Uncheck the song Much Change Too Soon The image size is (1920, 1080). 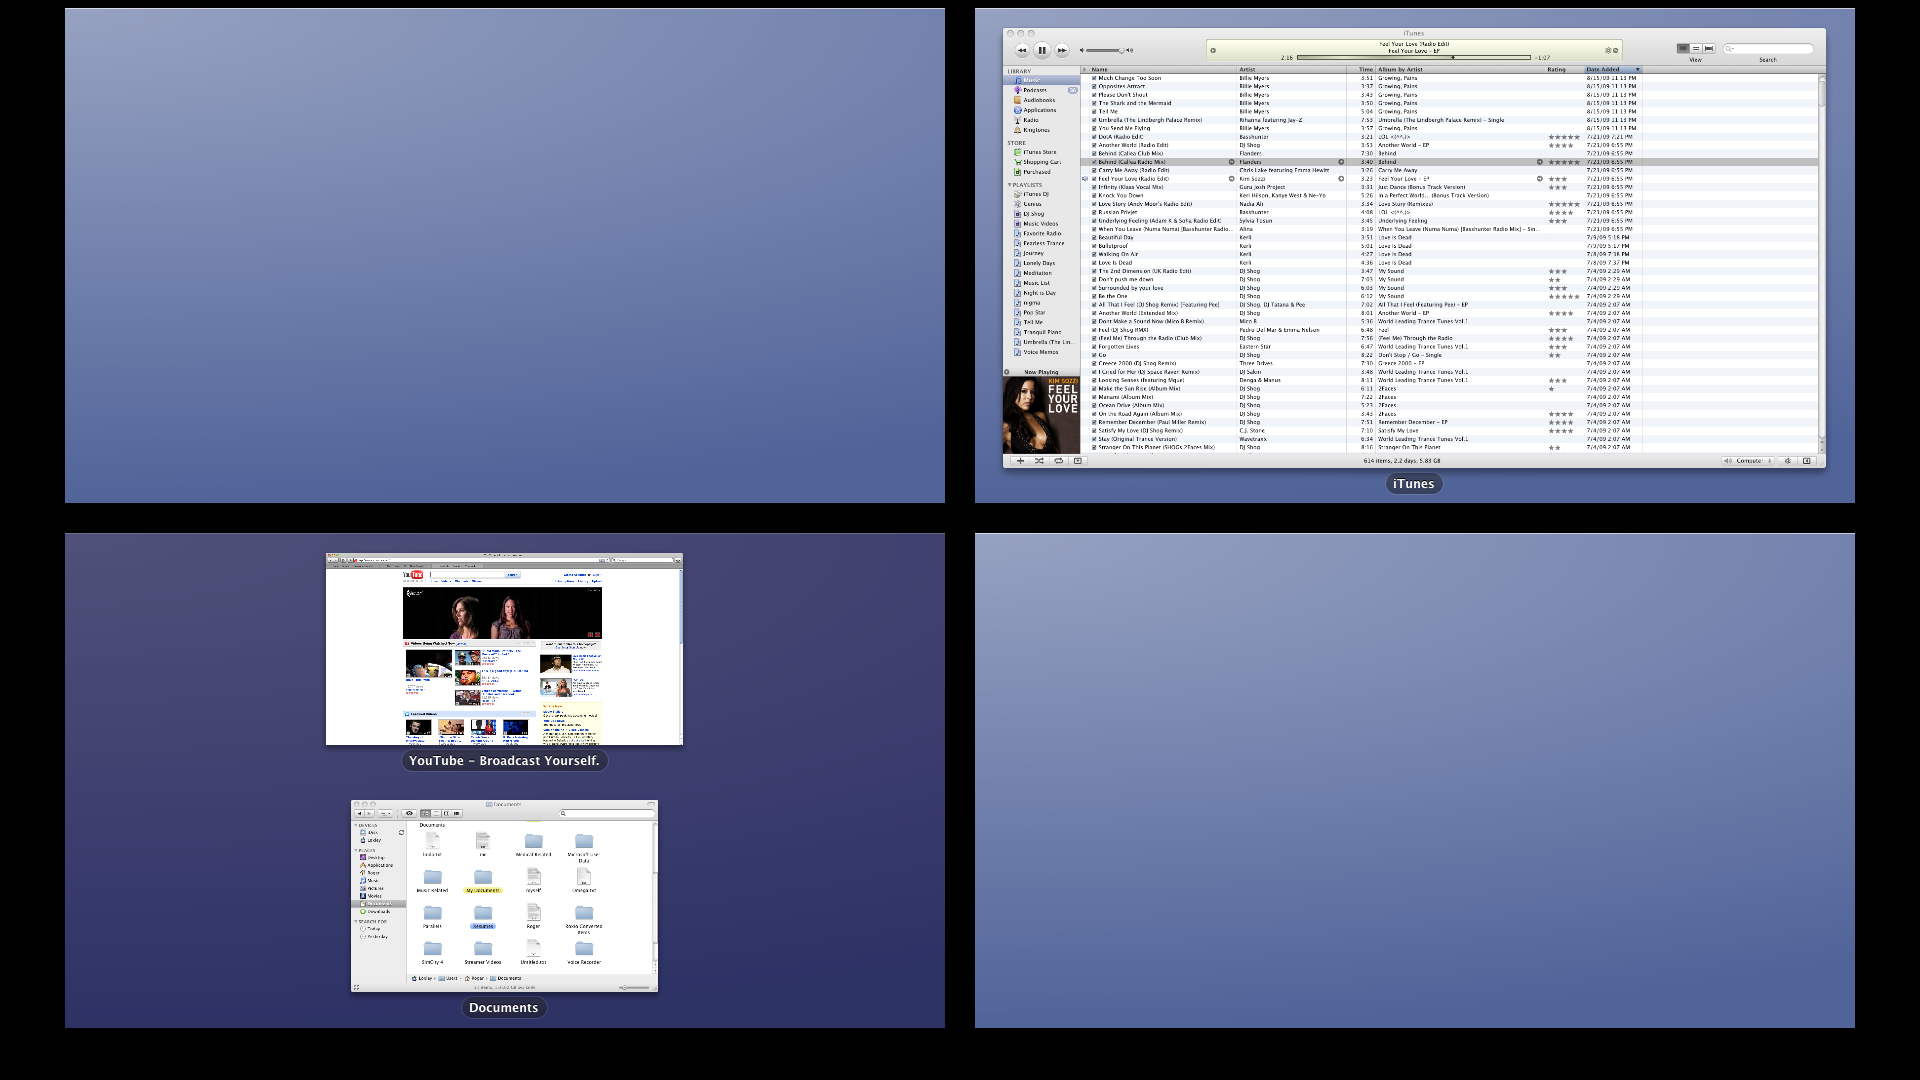1094,78
